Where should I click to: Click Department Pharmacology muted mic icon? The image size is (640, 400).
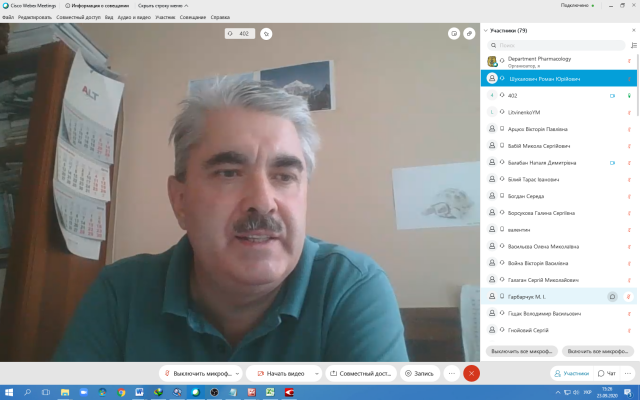pos(629,62)
